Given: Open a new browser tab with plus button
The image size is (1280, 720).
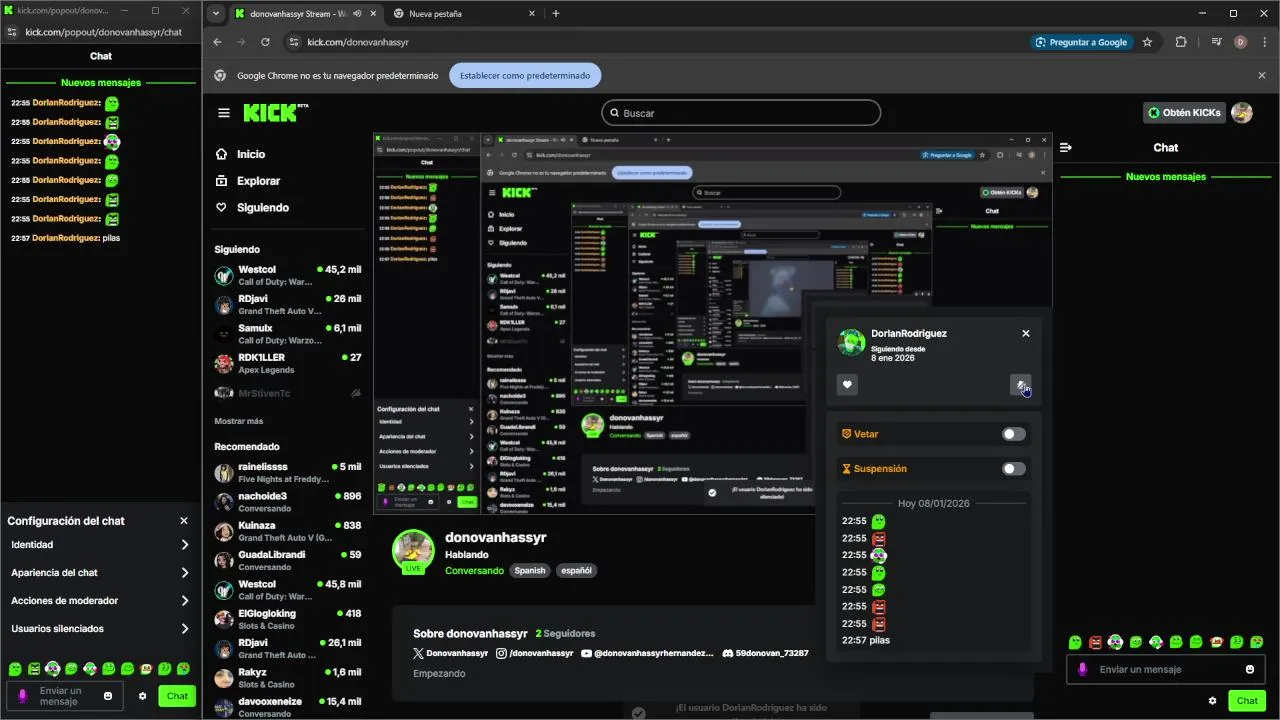Looking at the screenshot, I should 556,14.
